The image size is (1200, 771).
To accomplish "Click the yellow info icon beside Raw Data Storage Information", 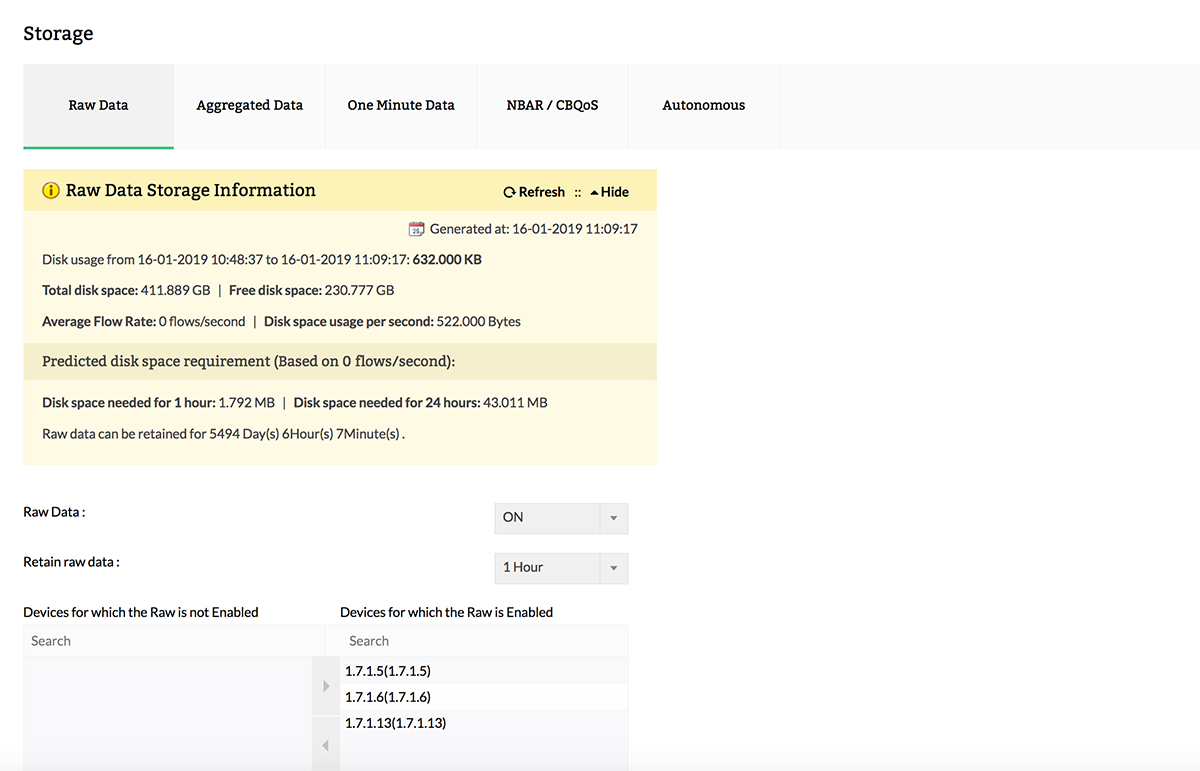I will tap(51, 190).
